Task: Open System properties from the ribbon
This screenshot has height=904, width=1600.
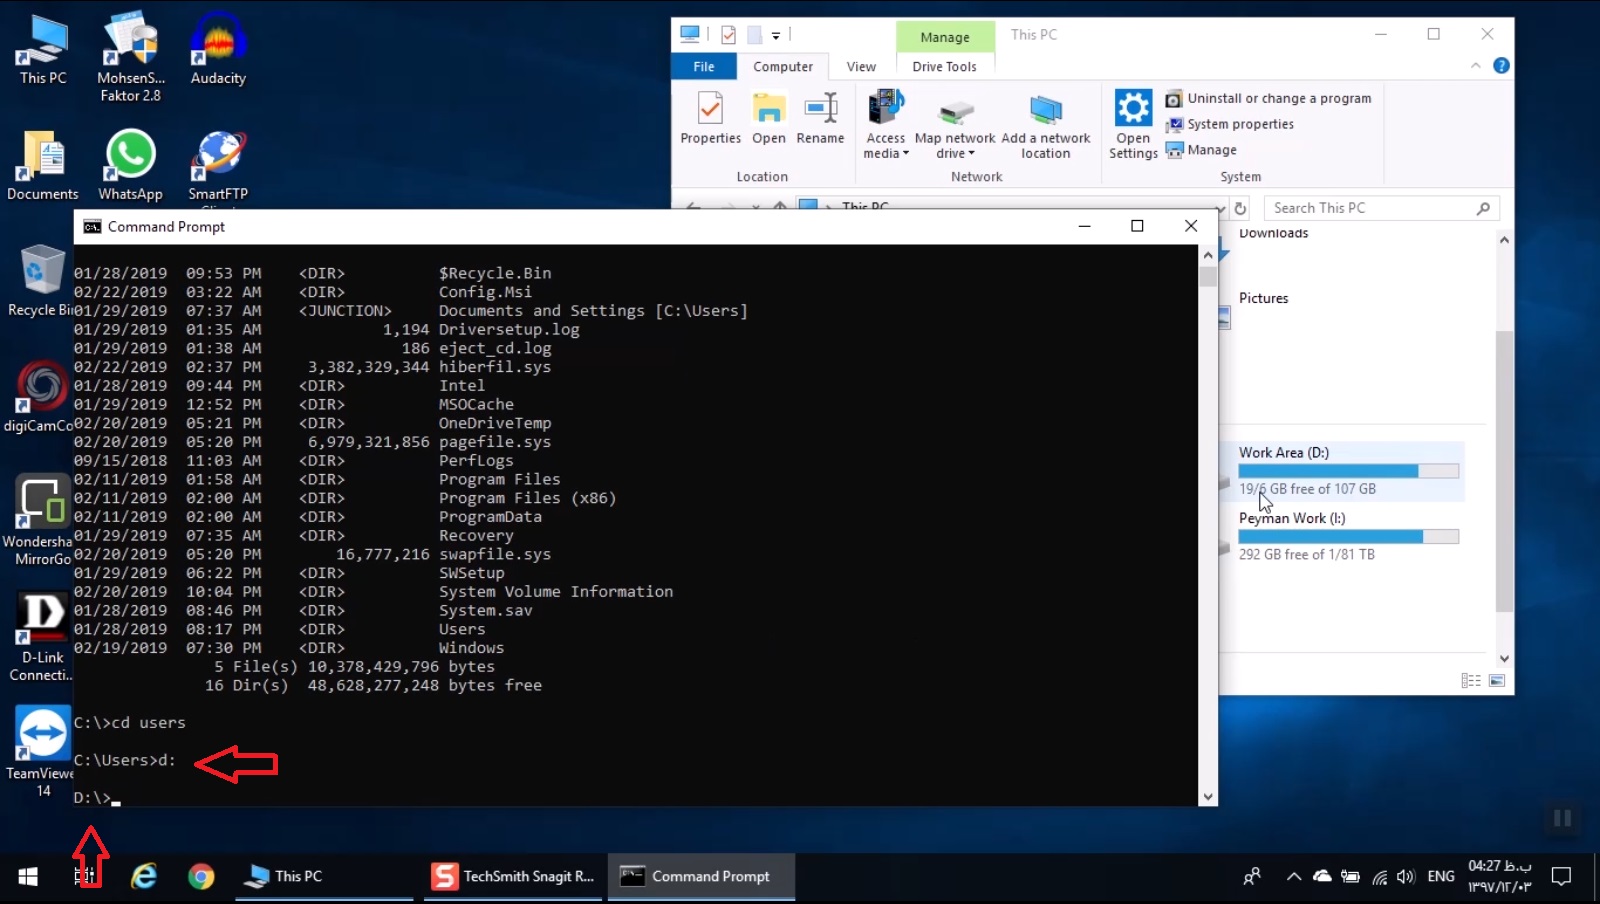Action: coord(1238,124)
